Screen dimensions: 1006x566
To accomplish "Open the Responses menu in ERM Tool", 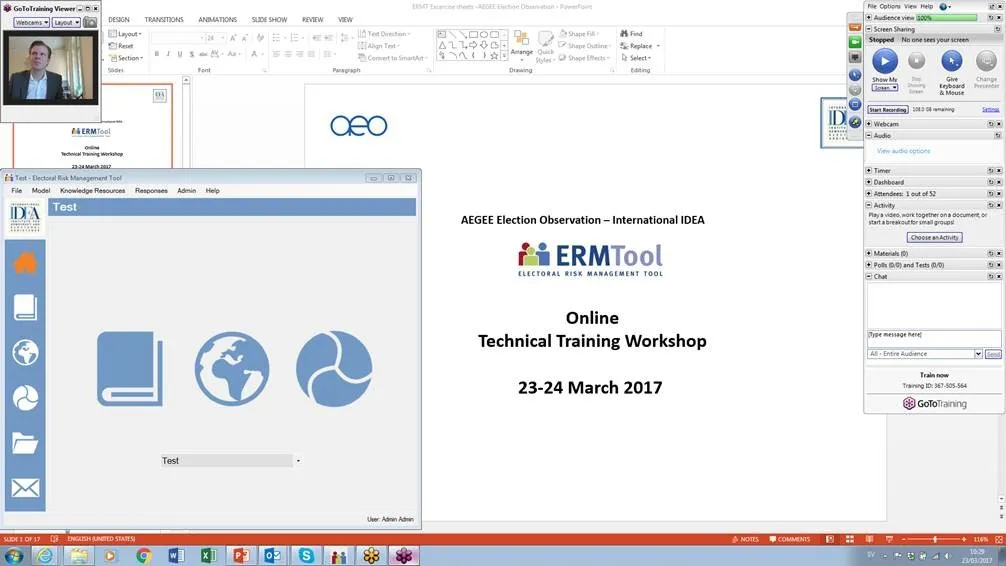I will 151,191.
